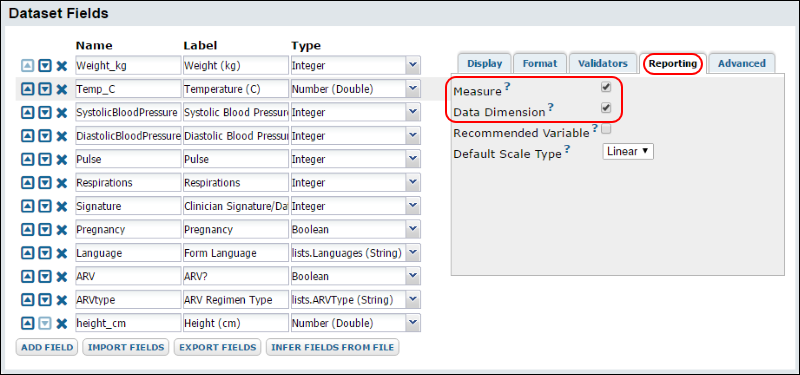Uncheck the Measure checkbox
This screenshot has height=375, width=800.
(606, 87)
